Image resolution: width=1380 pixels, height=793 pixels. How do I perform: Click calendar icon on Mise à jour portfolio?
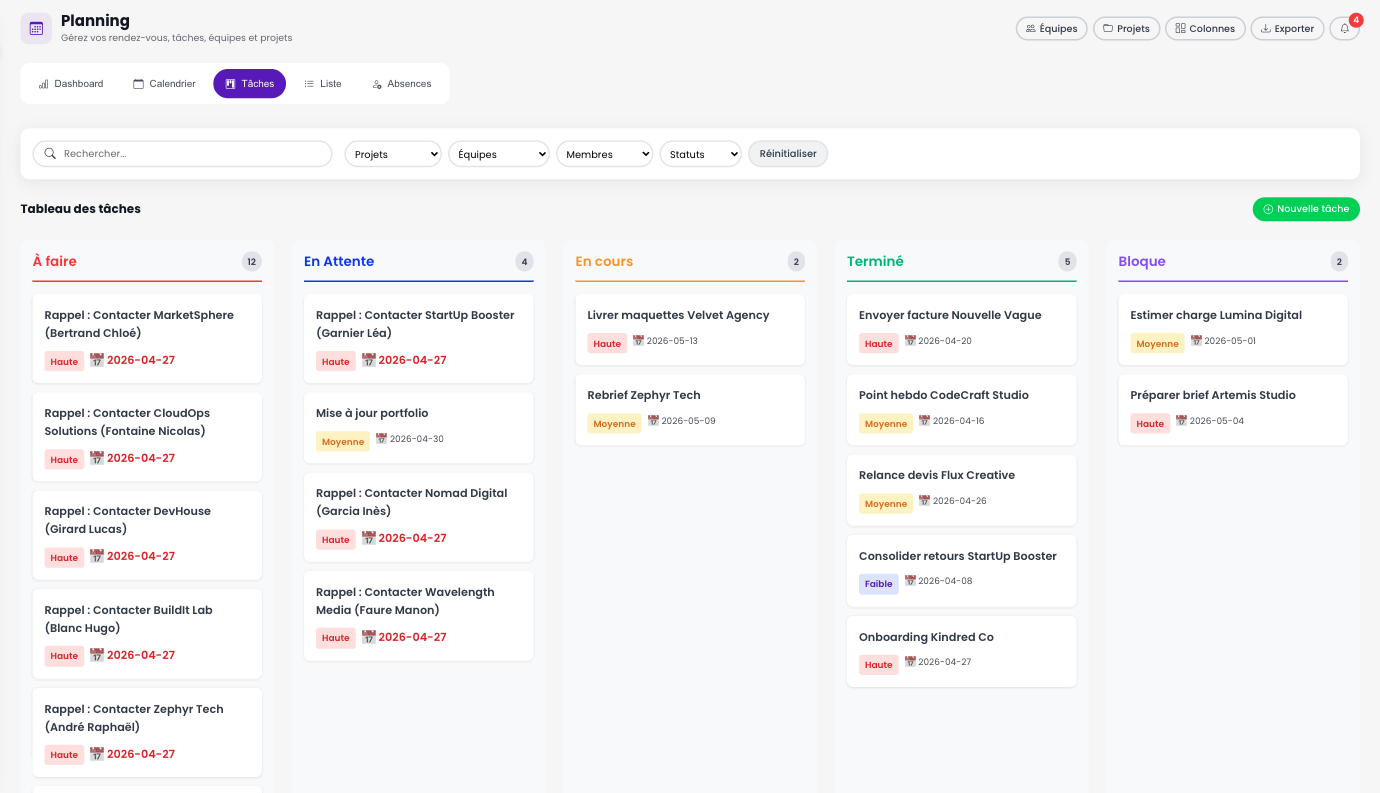(x=381, y=438)
